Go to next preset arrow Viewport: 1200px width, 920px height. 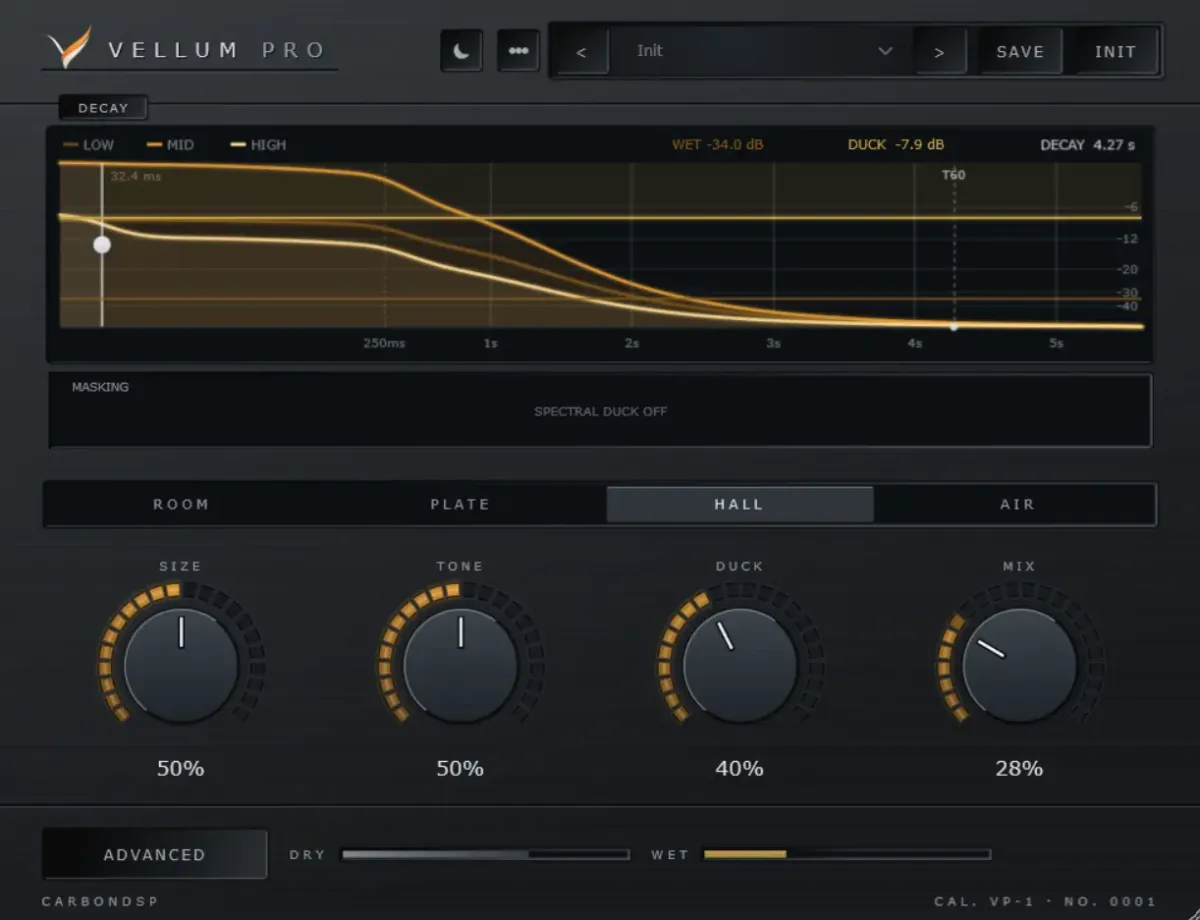pos(939,52)
